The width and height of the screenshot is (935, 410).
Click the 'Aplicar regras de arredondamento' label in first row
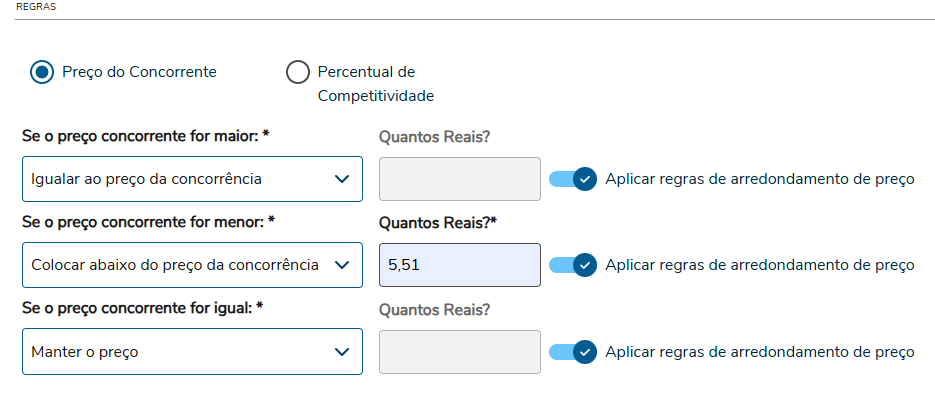[760, 179]
